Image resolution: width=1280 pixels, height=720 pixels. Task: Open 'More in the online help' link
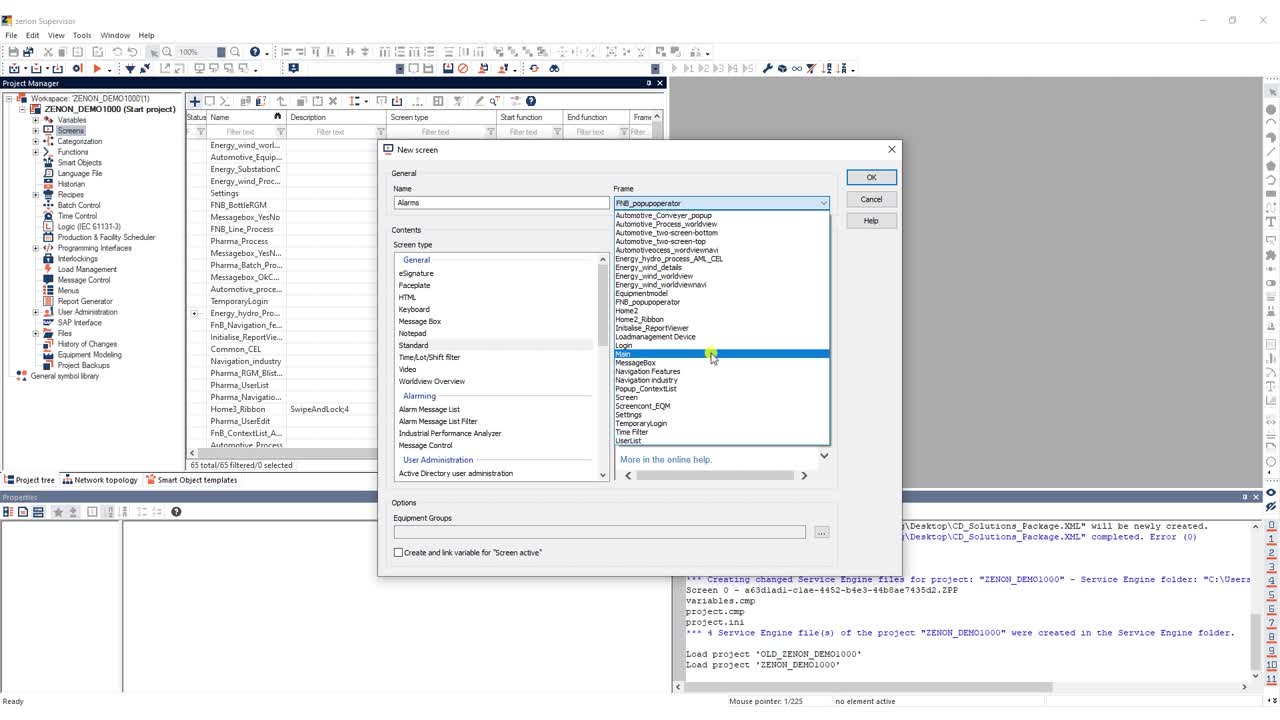tap(666, 459)
